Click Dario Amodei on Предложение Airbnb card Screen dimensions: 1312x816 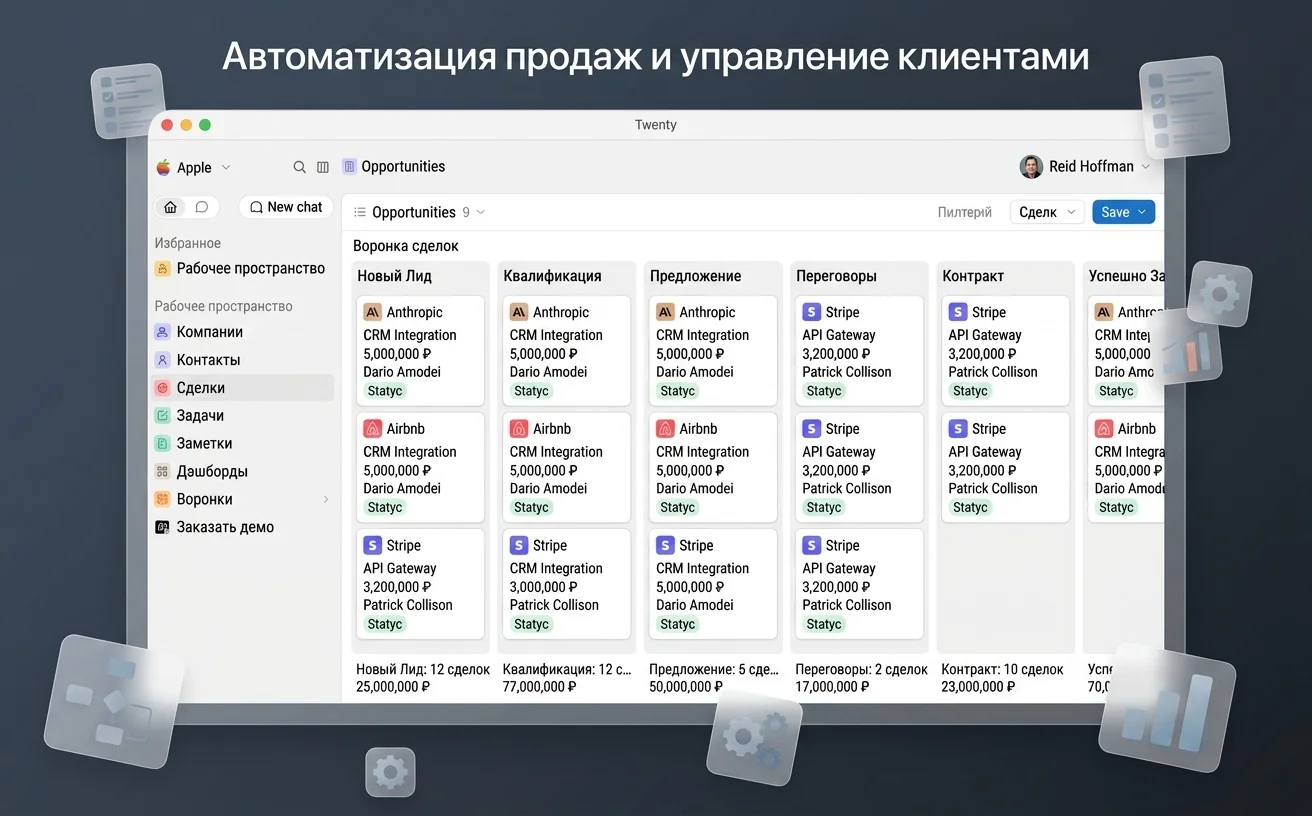tap(695, 489)
